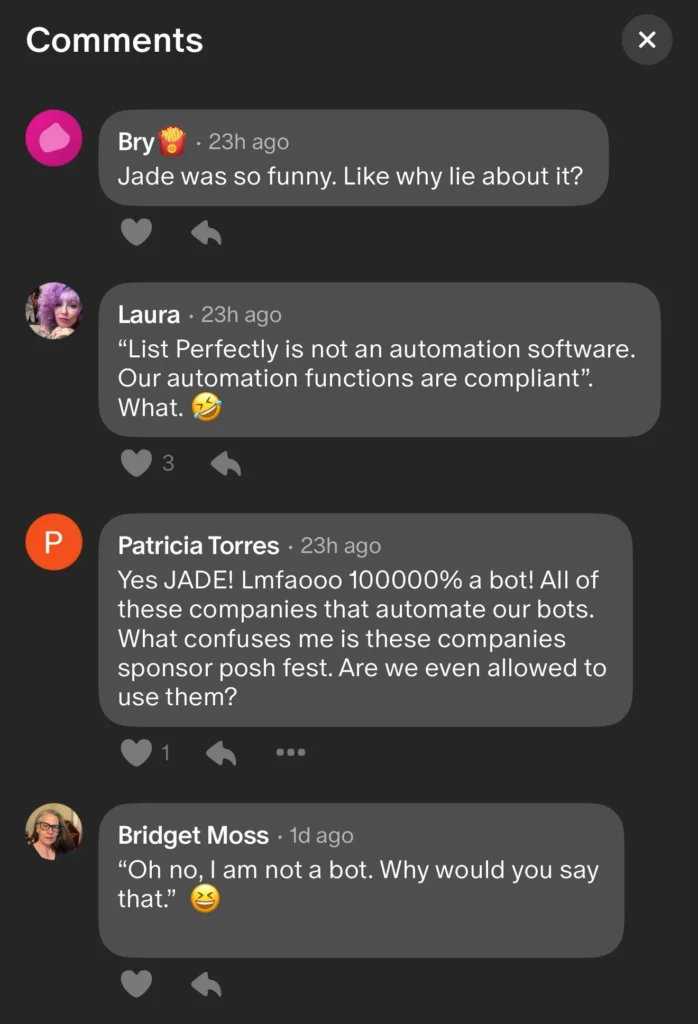
Task: Reply to Patricia Torres's comment
Action: point(221,752)
